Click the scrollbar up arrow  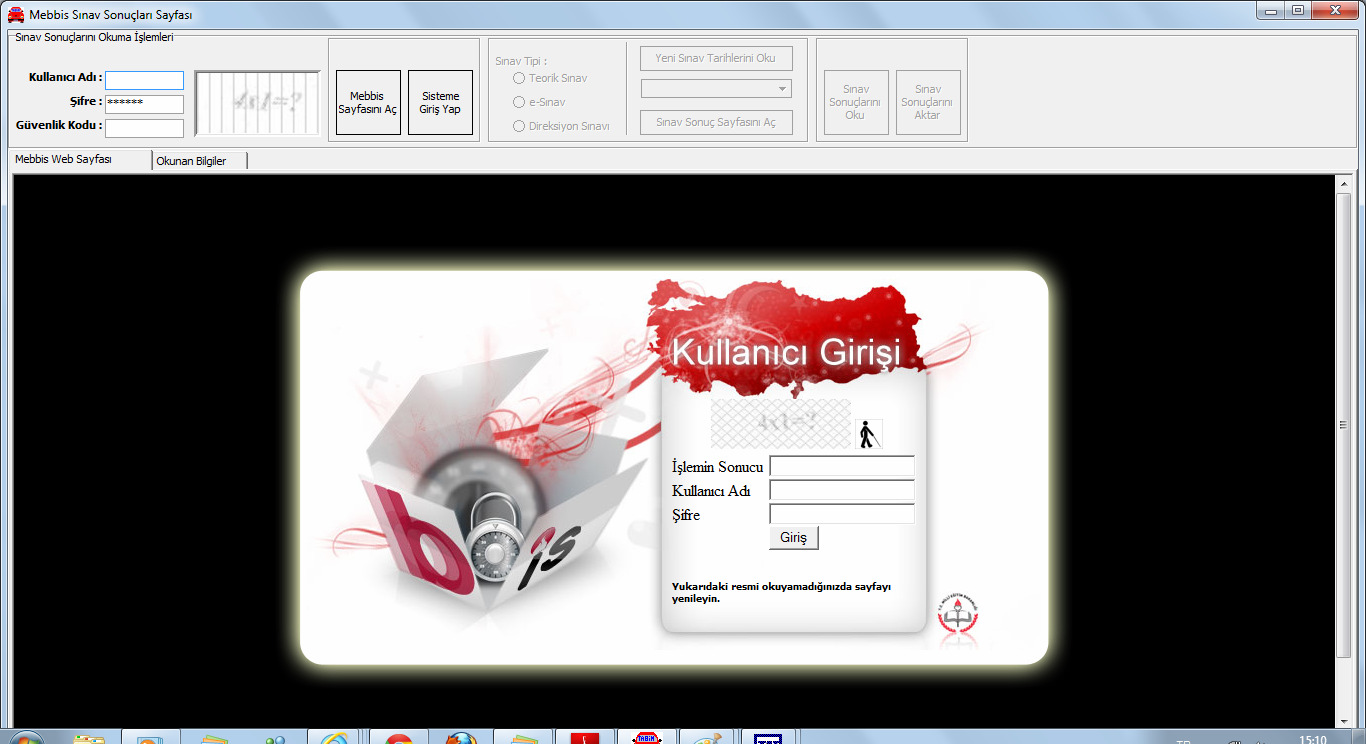(x=1343, y=184)
